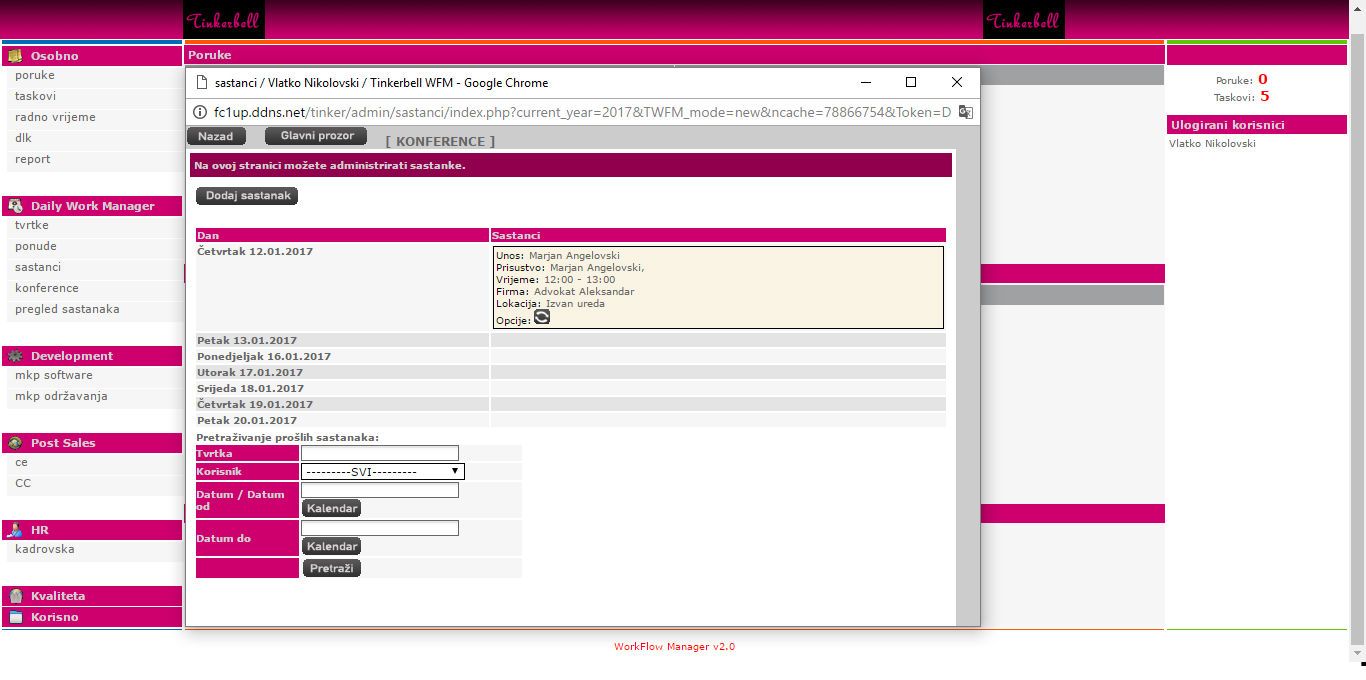Open pregled sastanaka in the sidebar
The height and width of the screenshot is (680, 1366).
(x=67, y=309)
